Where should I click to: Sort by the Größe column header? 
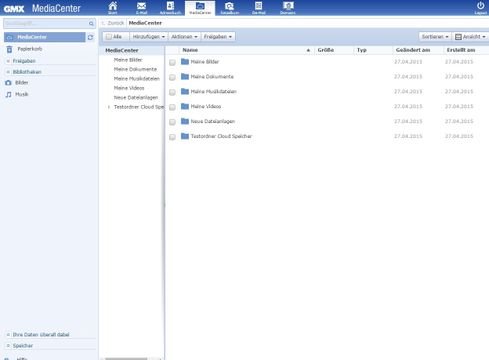(x=326, y=50)
